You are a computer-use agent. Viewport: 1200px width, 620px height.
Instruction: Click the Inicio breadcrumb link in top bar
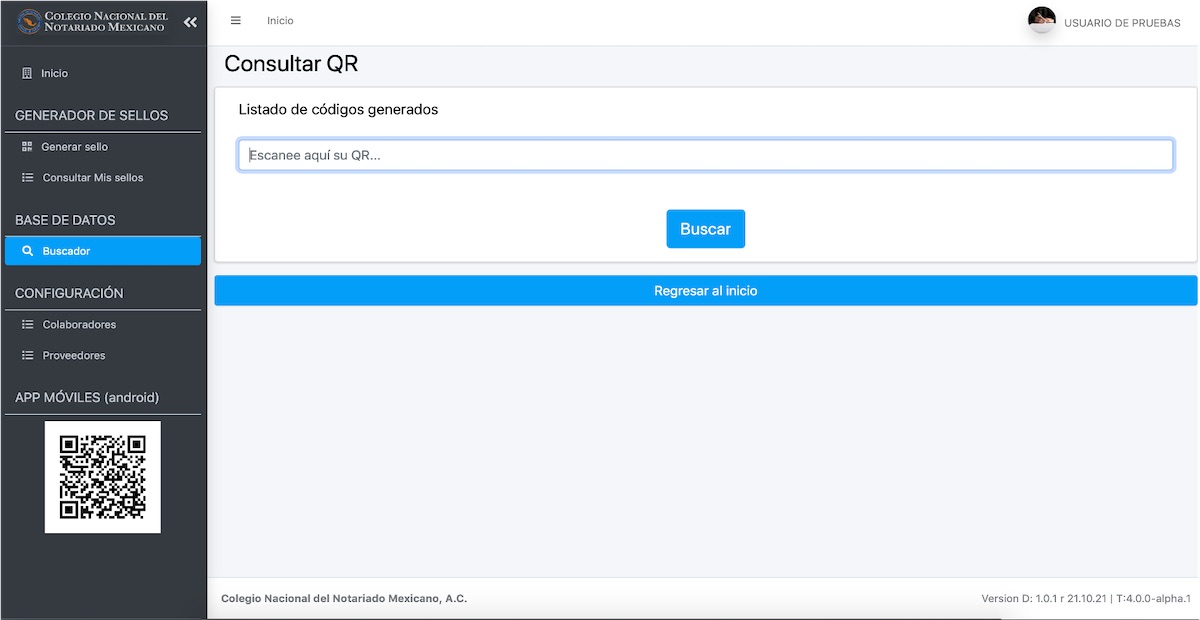(x=280, y=21)
